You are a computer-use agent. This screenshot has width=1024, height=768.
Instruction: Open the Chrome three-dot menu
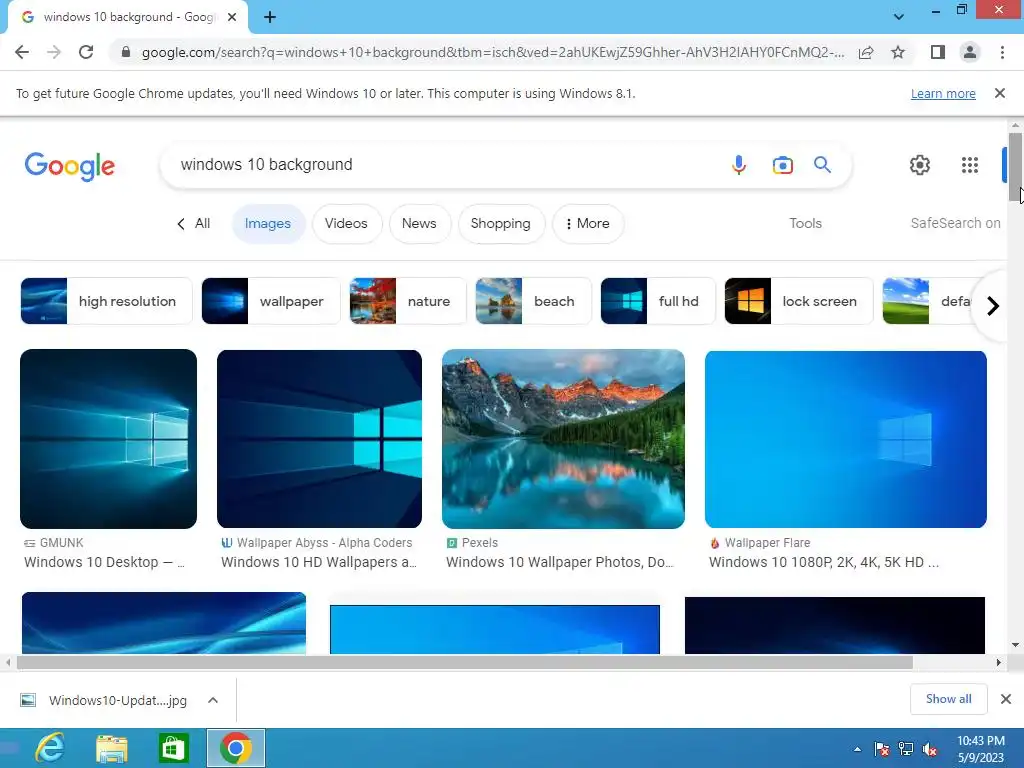point(1002,52)
